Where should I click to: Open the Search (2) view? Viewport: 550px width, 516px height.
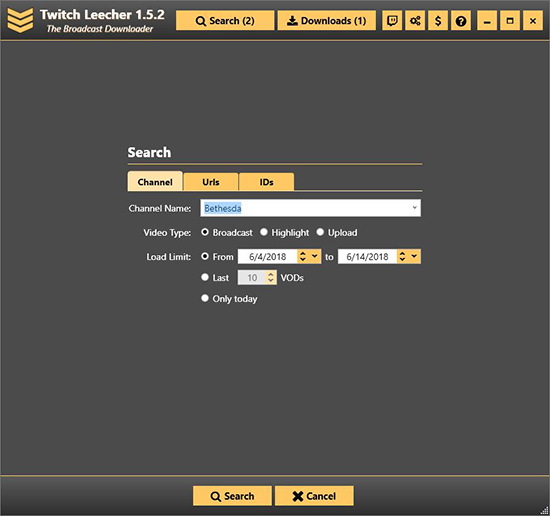coord(225,21)
